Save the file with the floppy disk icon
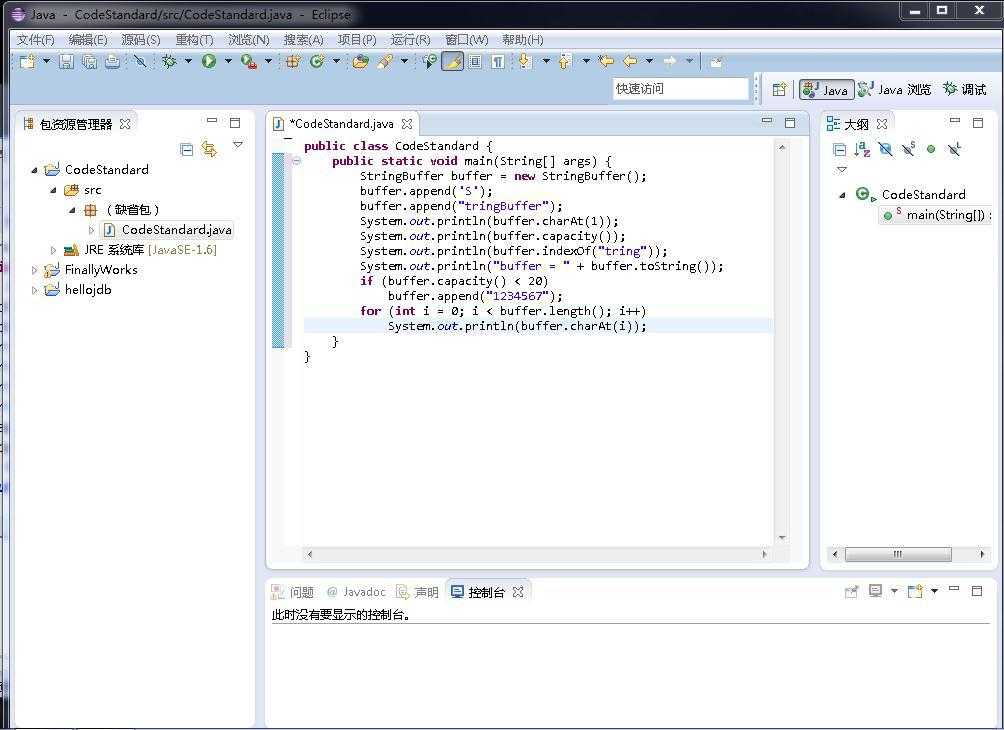Screen dimensions: 1004x730 [67, 61]
